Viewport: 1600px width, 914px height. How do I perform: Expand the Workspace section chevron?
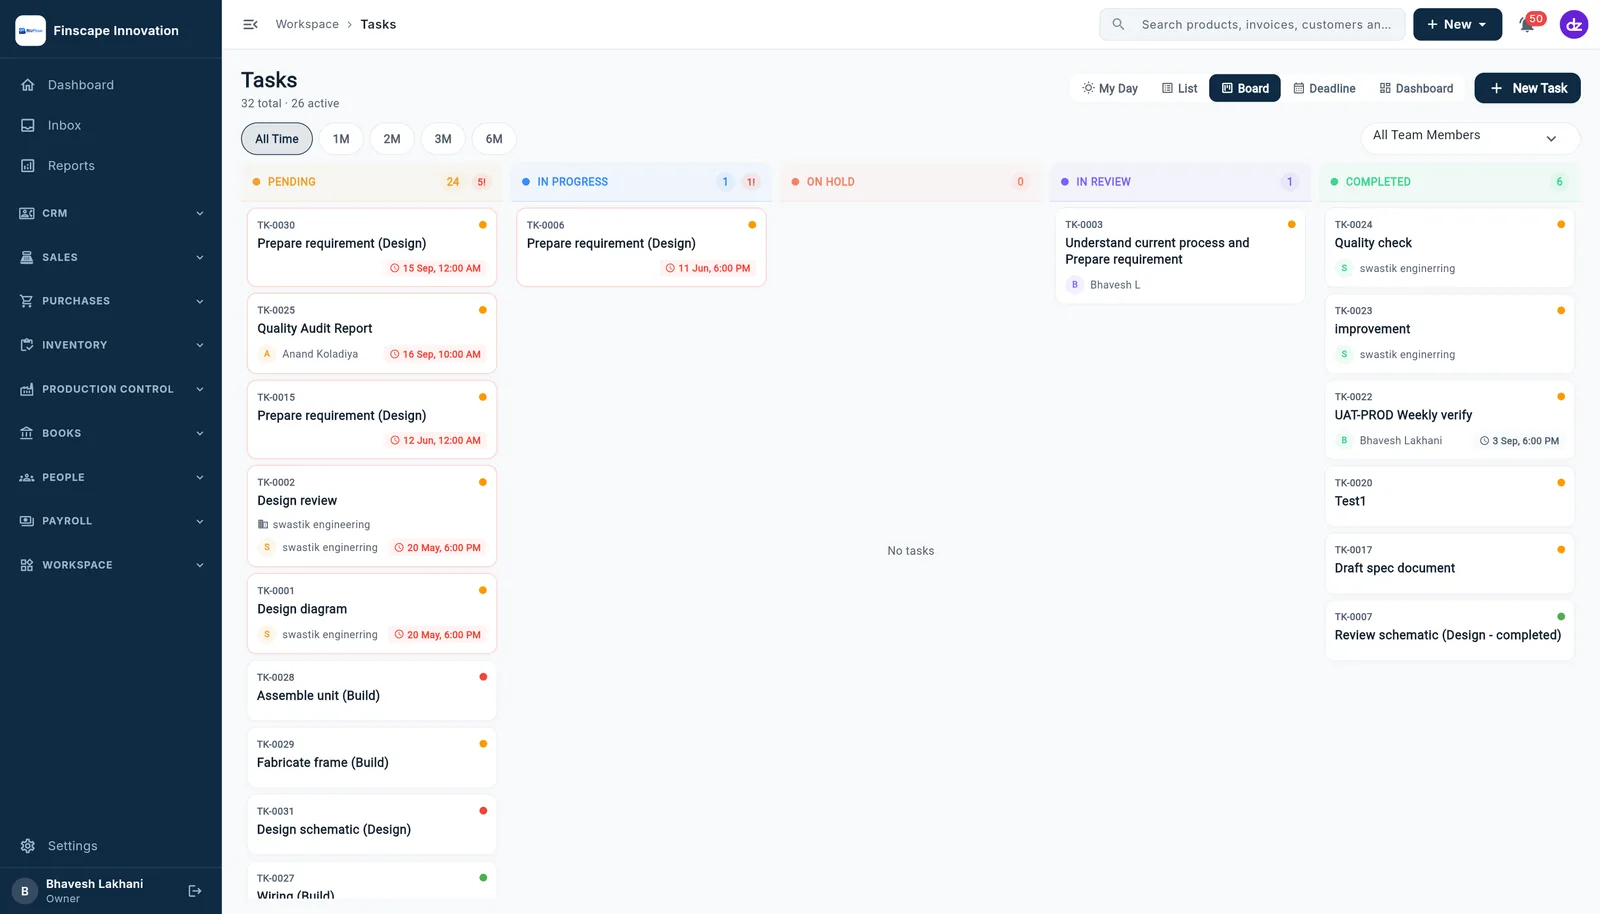[200, 565]
